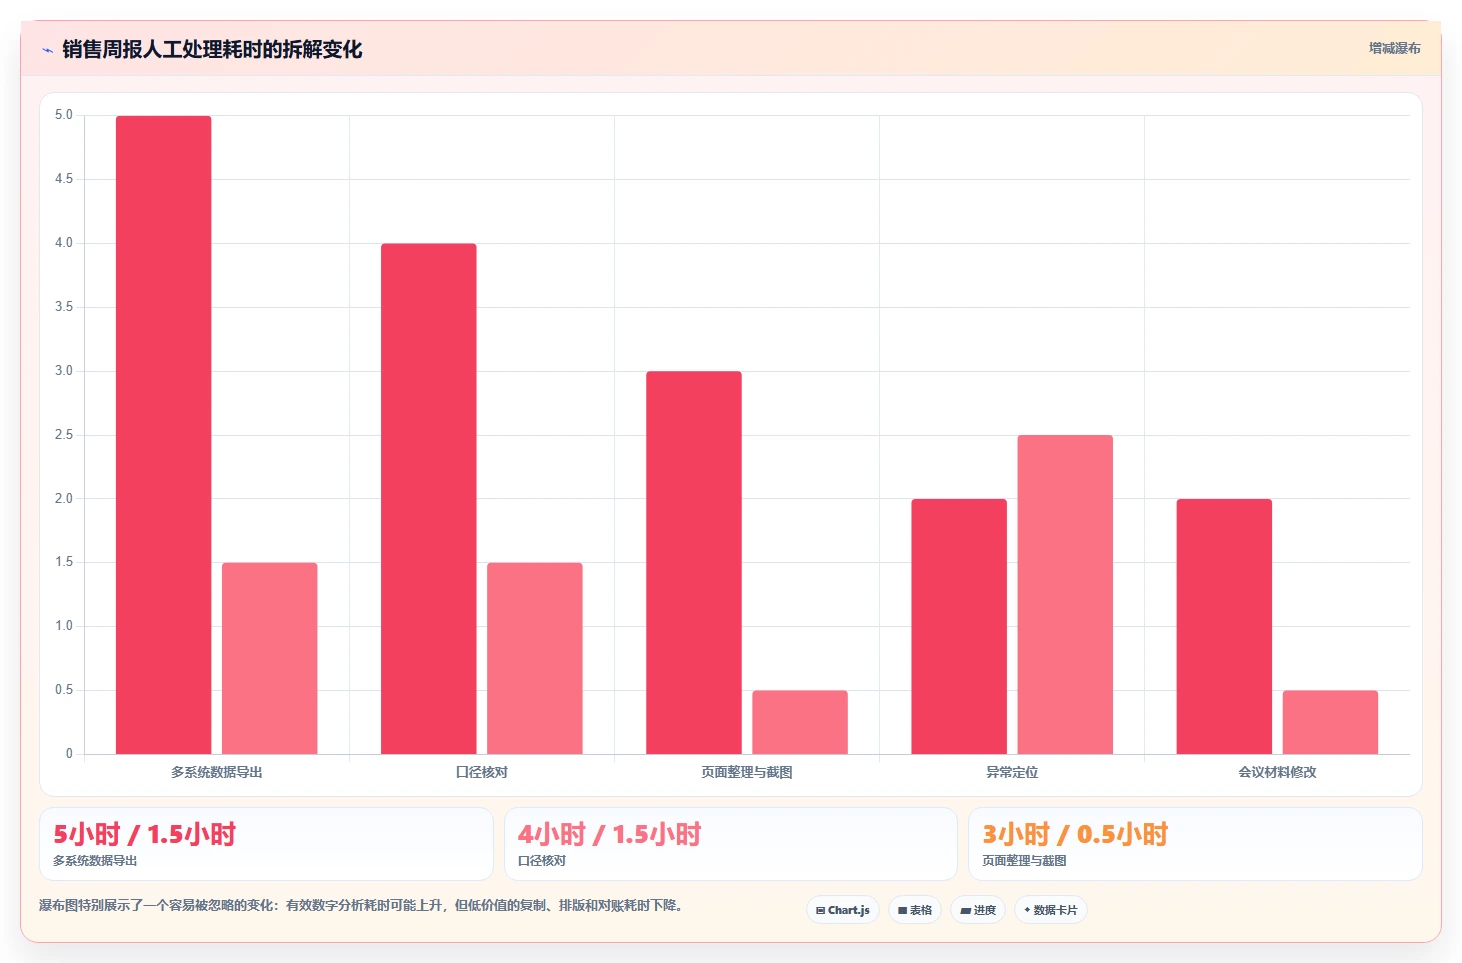This screenshot has height=963, width=1462.
Task: Select the 数据卡片 tag chip
Action: coord(1051,910)
